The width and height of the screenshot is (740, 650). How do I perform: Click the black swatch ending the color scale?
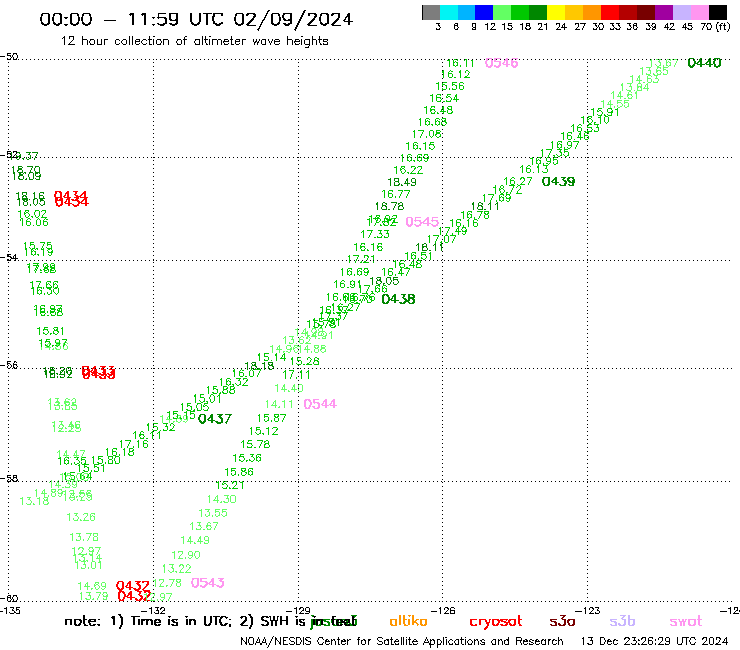[x=718, y=12]
